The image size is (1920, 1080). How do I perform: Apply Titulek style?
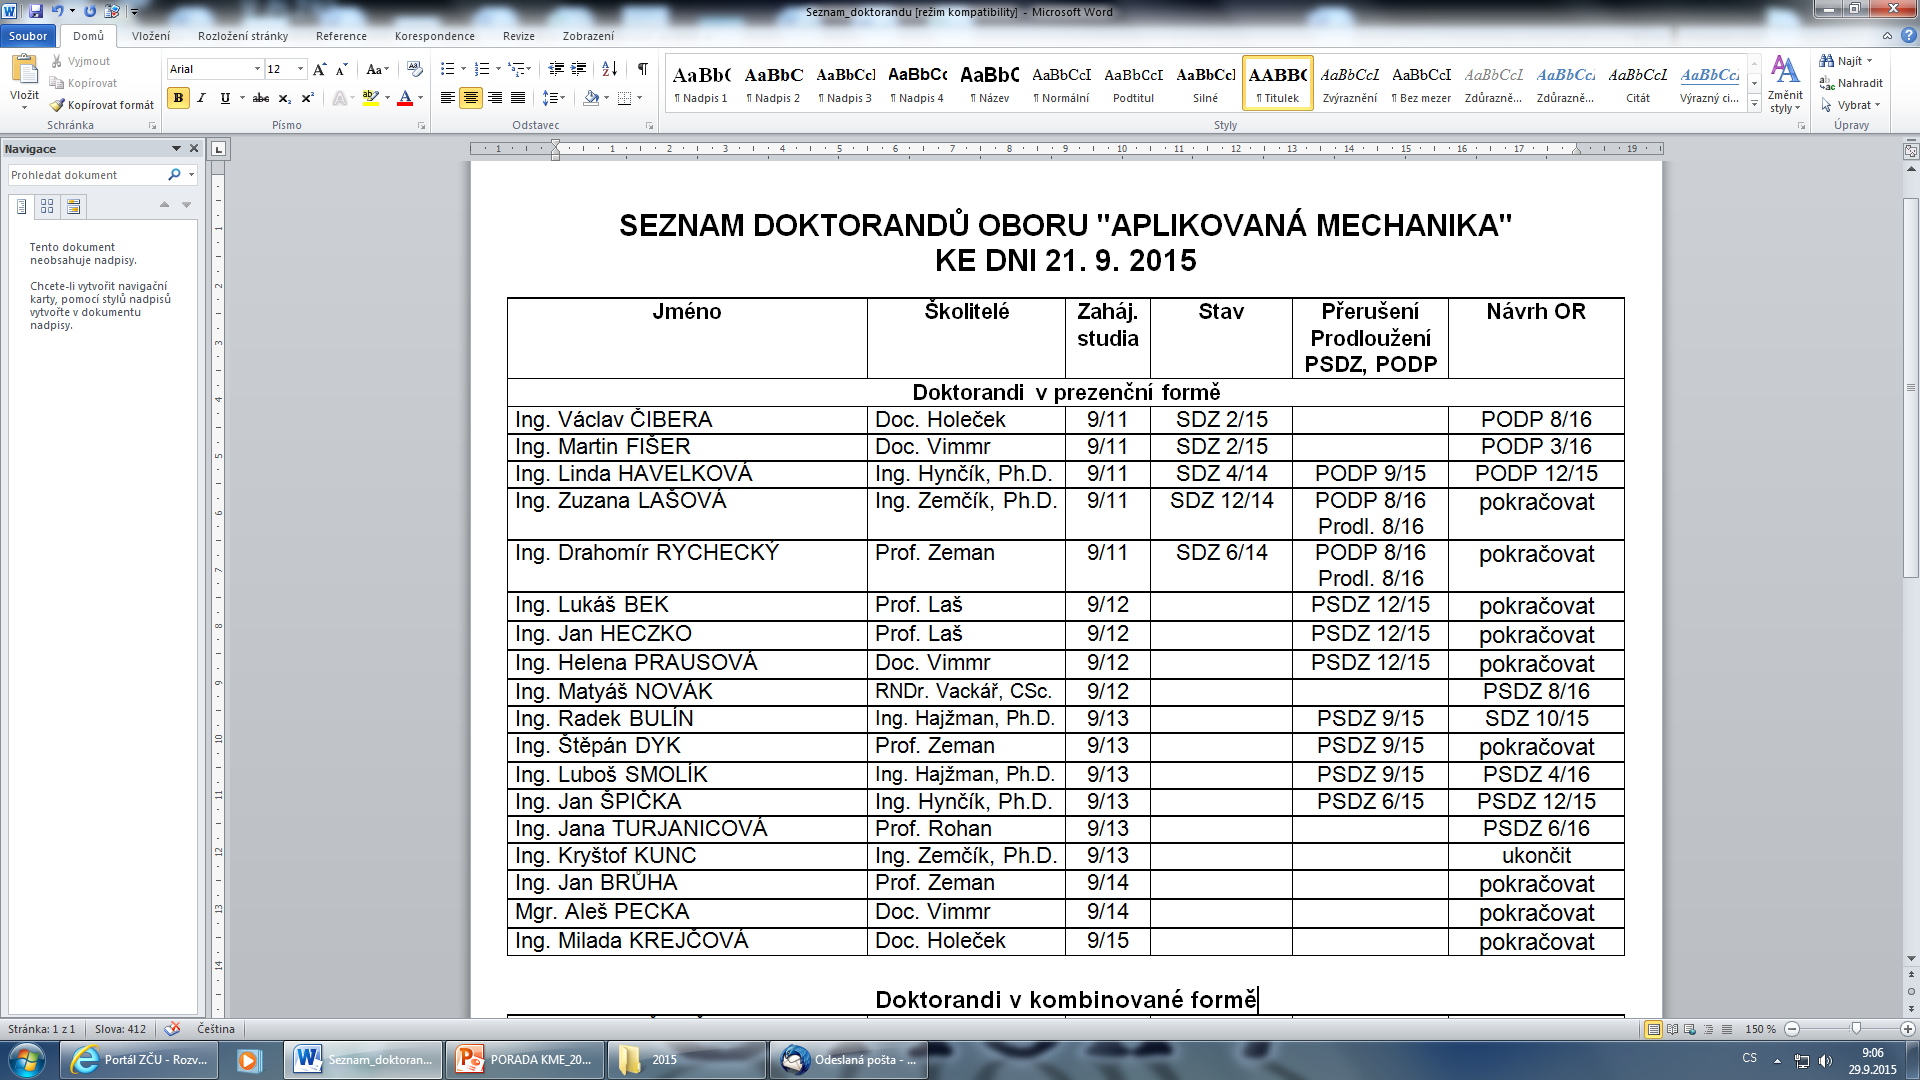point(1278,83)
